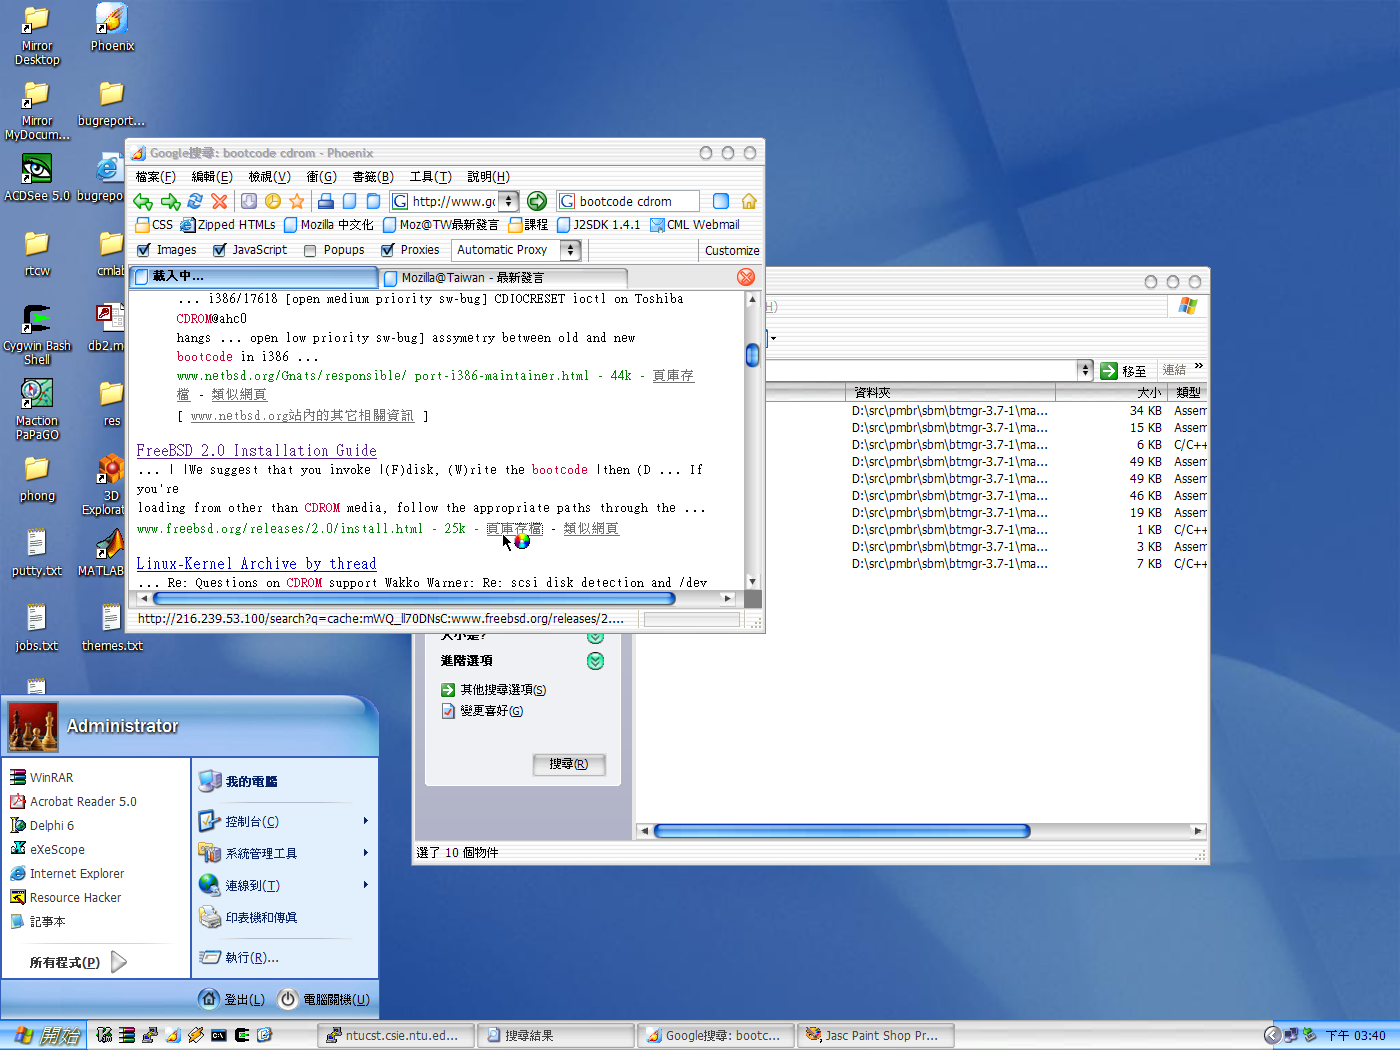Go back with the green Back arrow
This screenshot has height=1050, width=1400.
tap(143, 201)
